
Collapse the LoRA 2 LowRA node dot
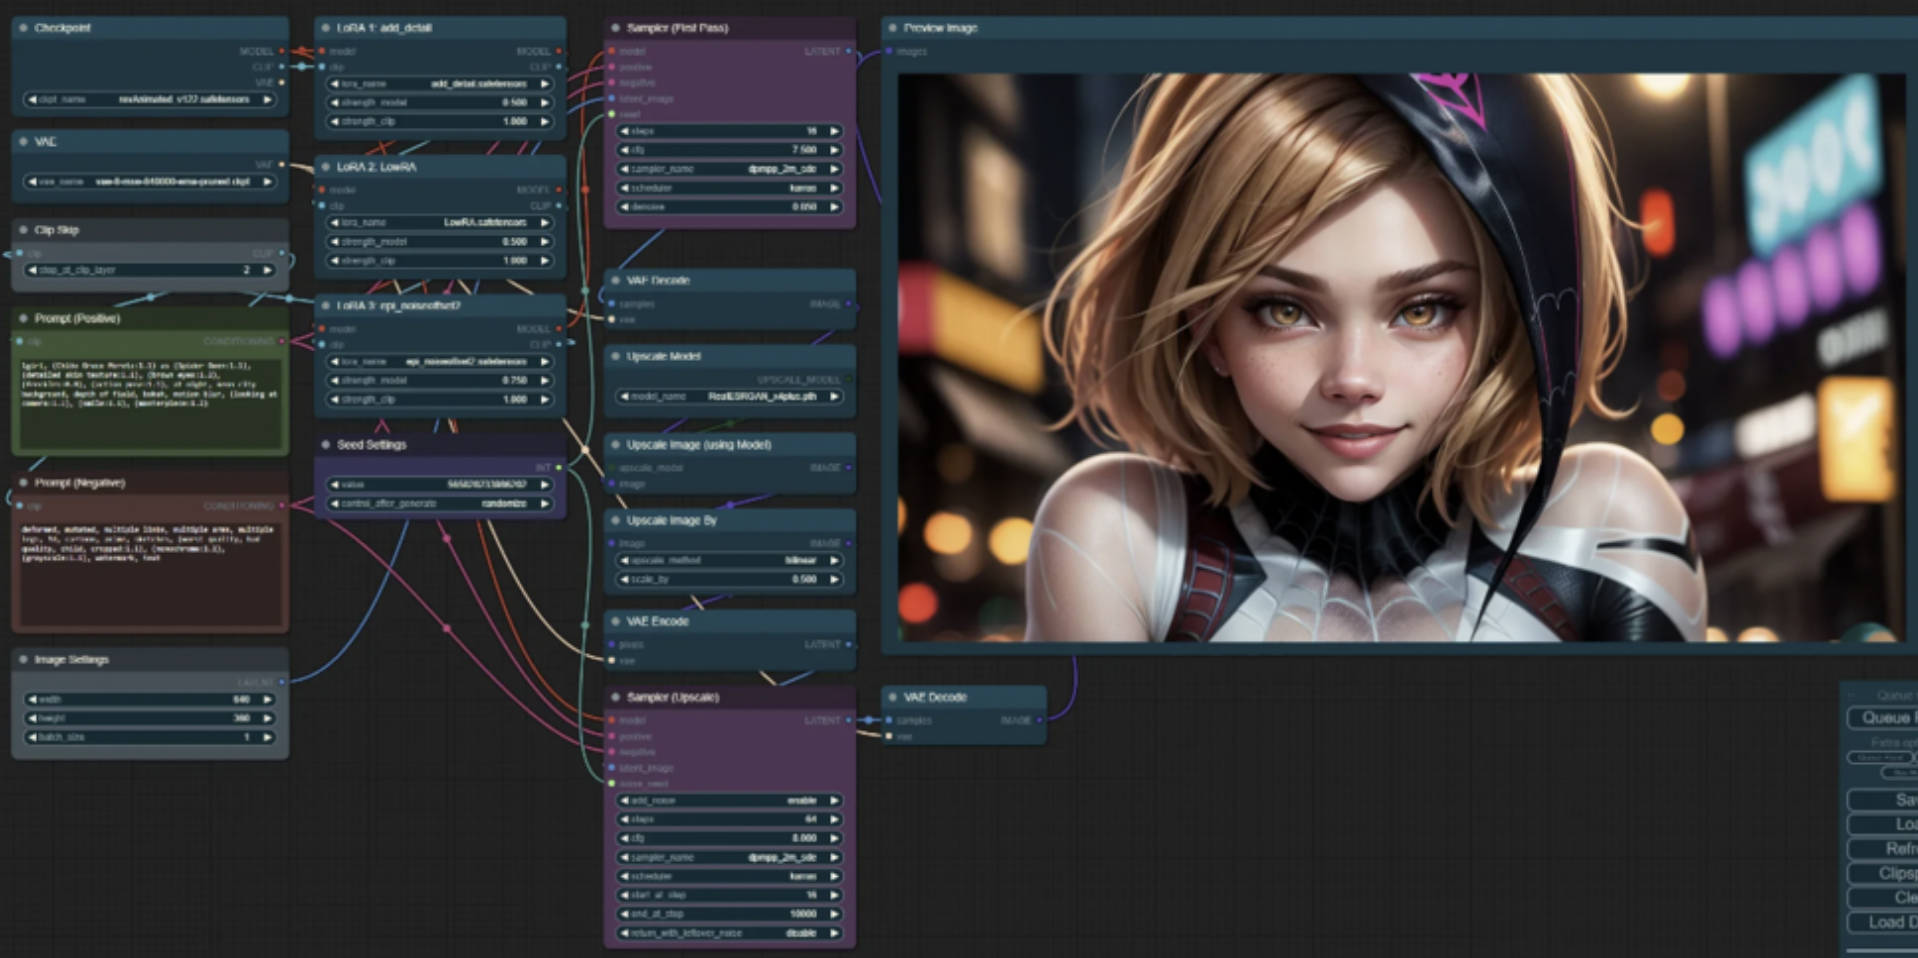point(325,167)
